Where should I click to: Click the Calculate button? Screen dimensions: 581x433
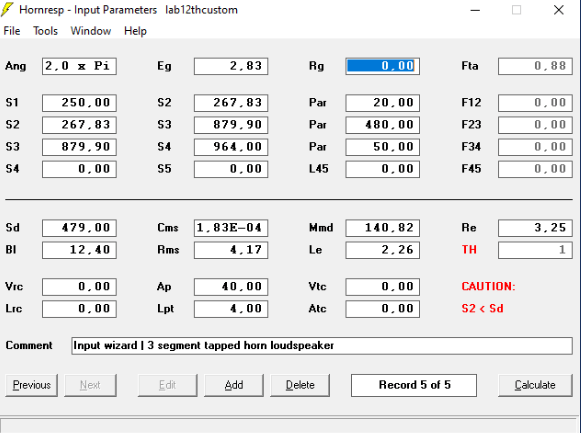coord(535,385)
